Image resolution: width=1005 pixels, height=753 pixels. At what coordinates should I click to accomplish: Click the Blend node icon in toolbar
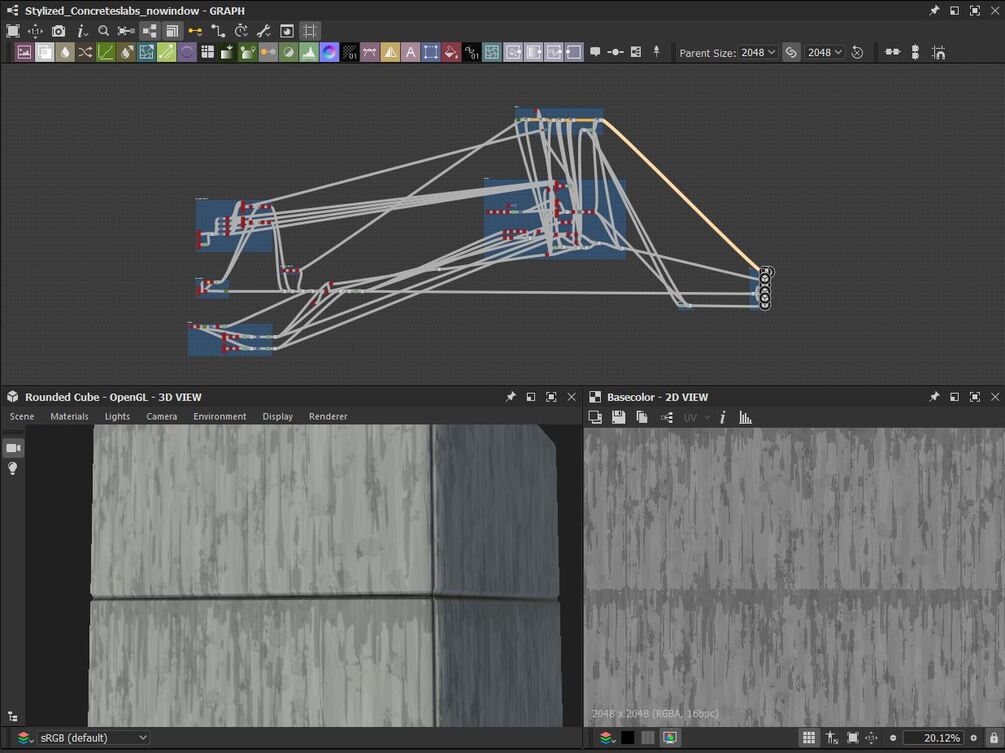coord(45,52)
